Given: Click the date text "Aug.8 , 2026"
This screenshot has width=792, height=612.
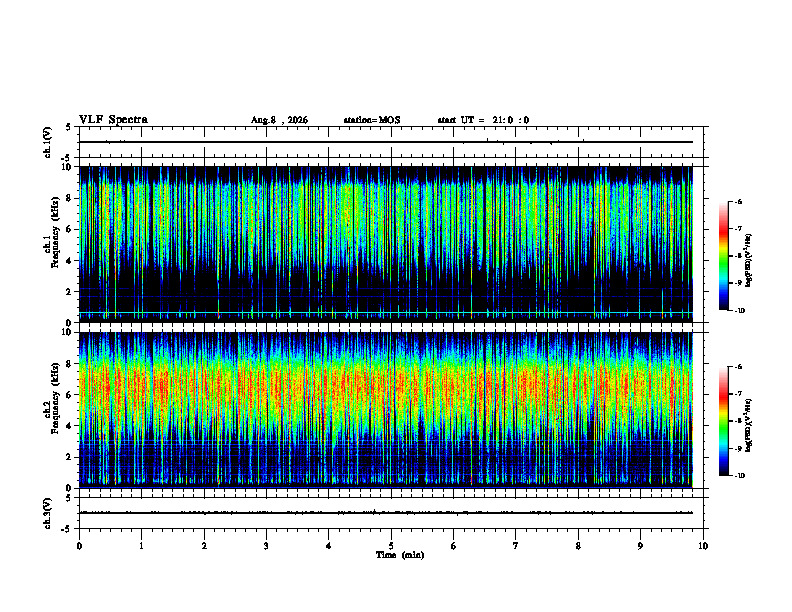Looking at the screenshot, I should pos(279,120).
